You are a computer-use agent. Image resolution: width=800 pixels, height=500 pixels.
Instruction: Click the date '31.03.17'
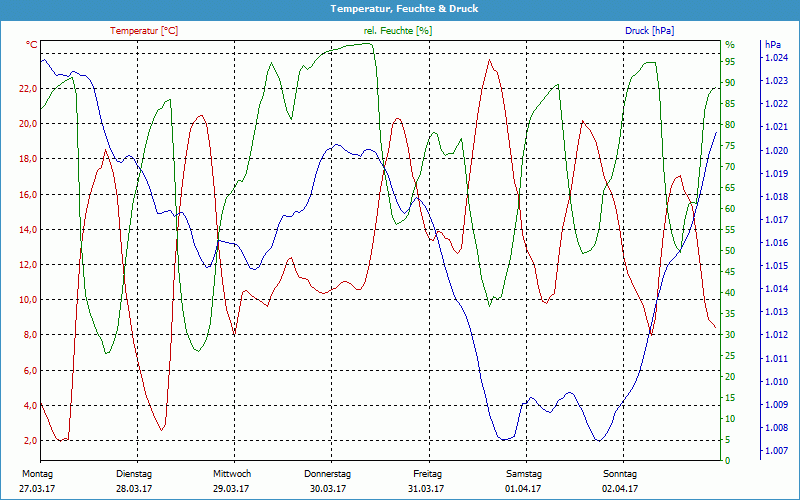click(426, 489)
